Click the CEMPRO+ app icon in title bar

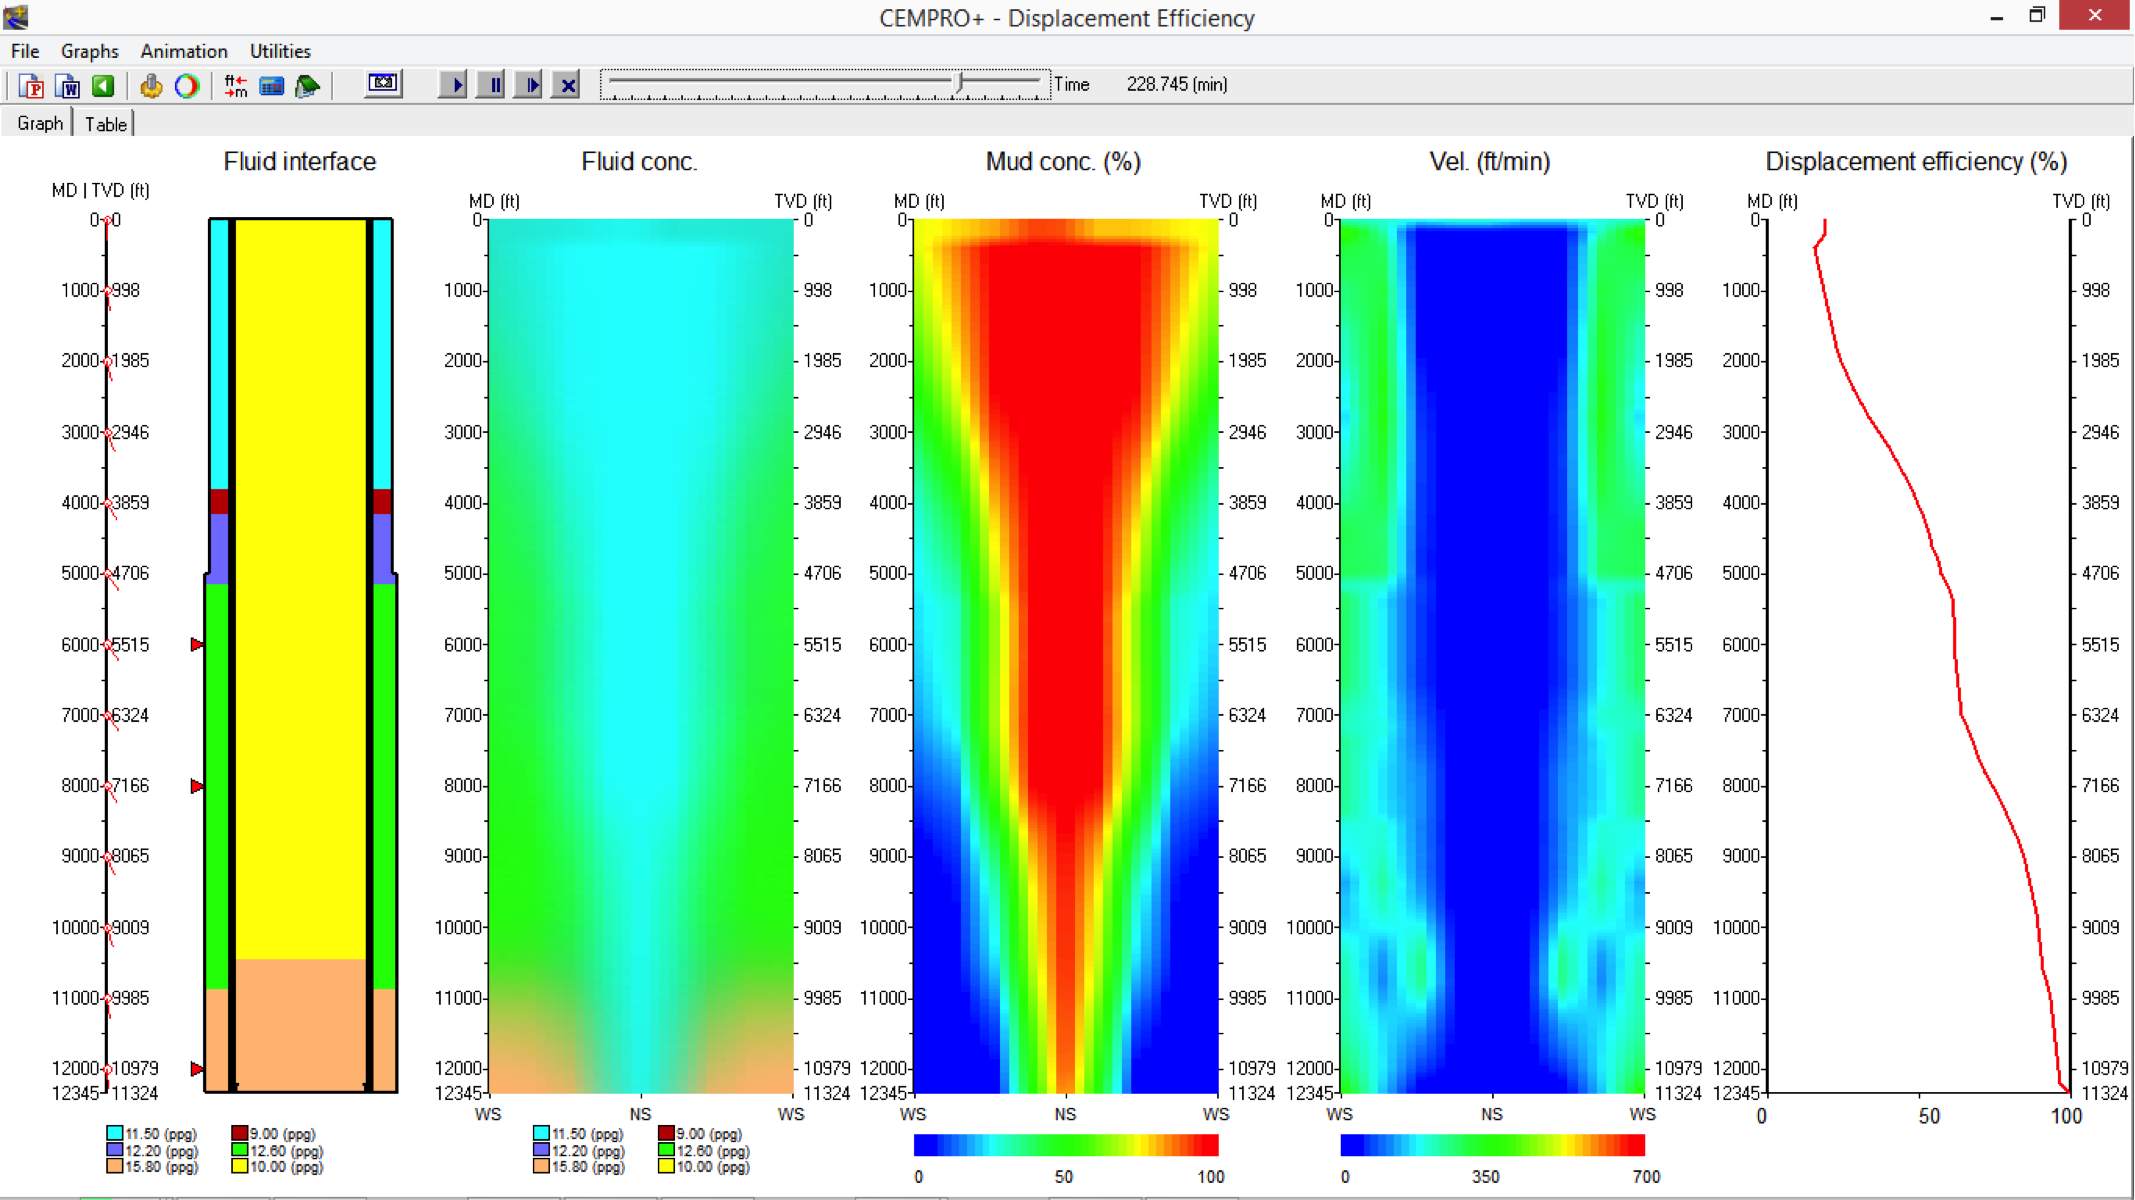[17, 17]
